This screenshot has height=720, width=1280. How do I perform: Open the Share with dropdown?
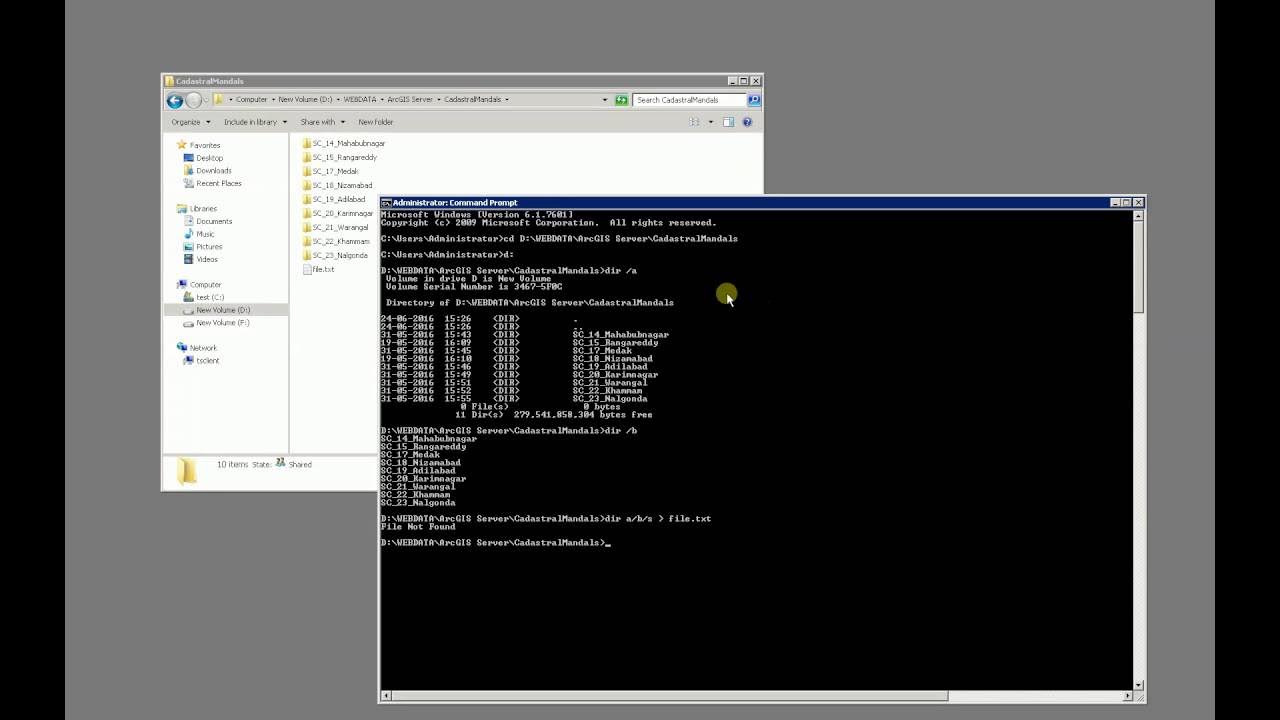pos(322,122)
